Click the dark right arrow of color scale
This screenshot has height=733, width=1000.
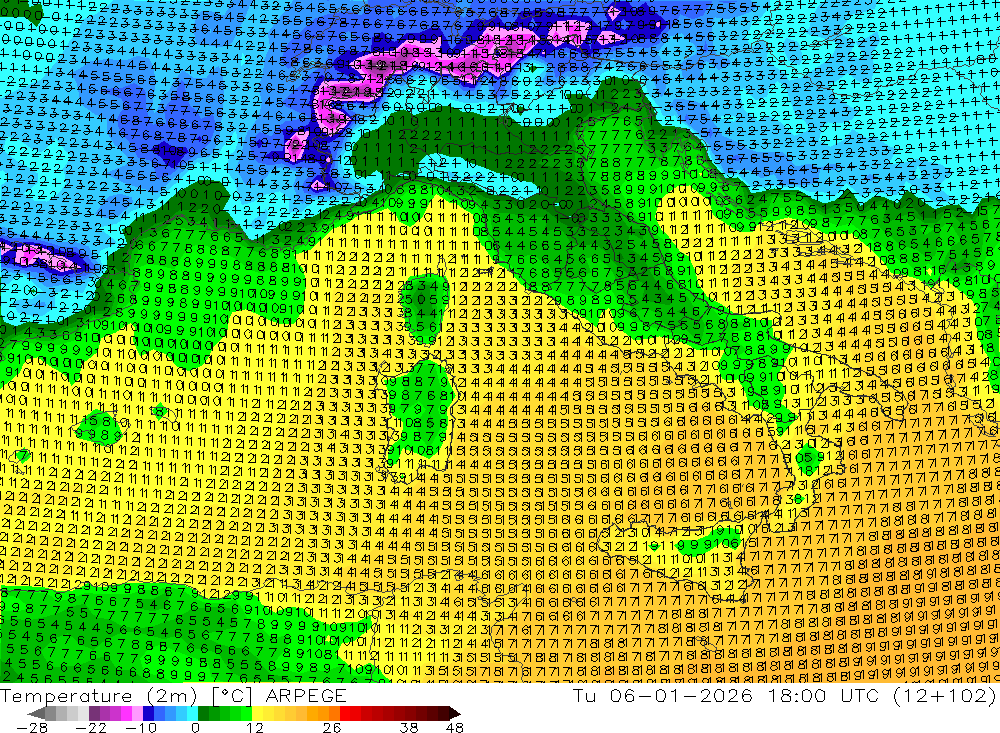click(x=455, y=713)
